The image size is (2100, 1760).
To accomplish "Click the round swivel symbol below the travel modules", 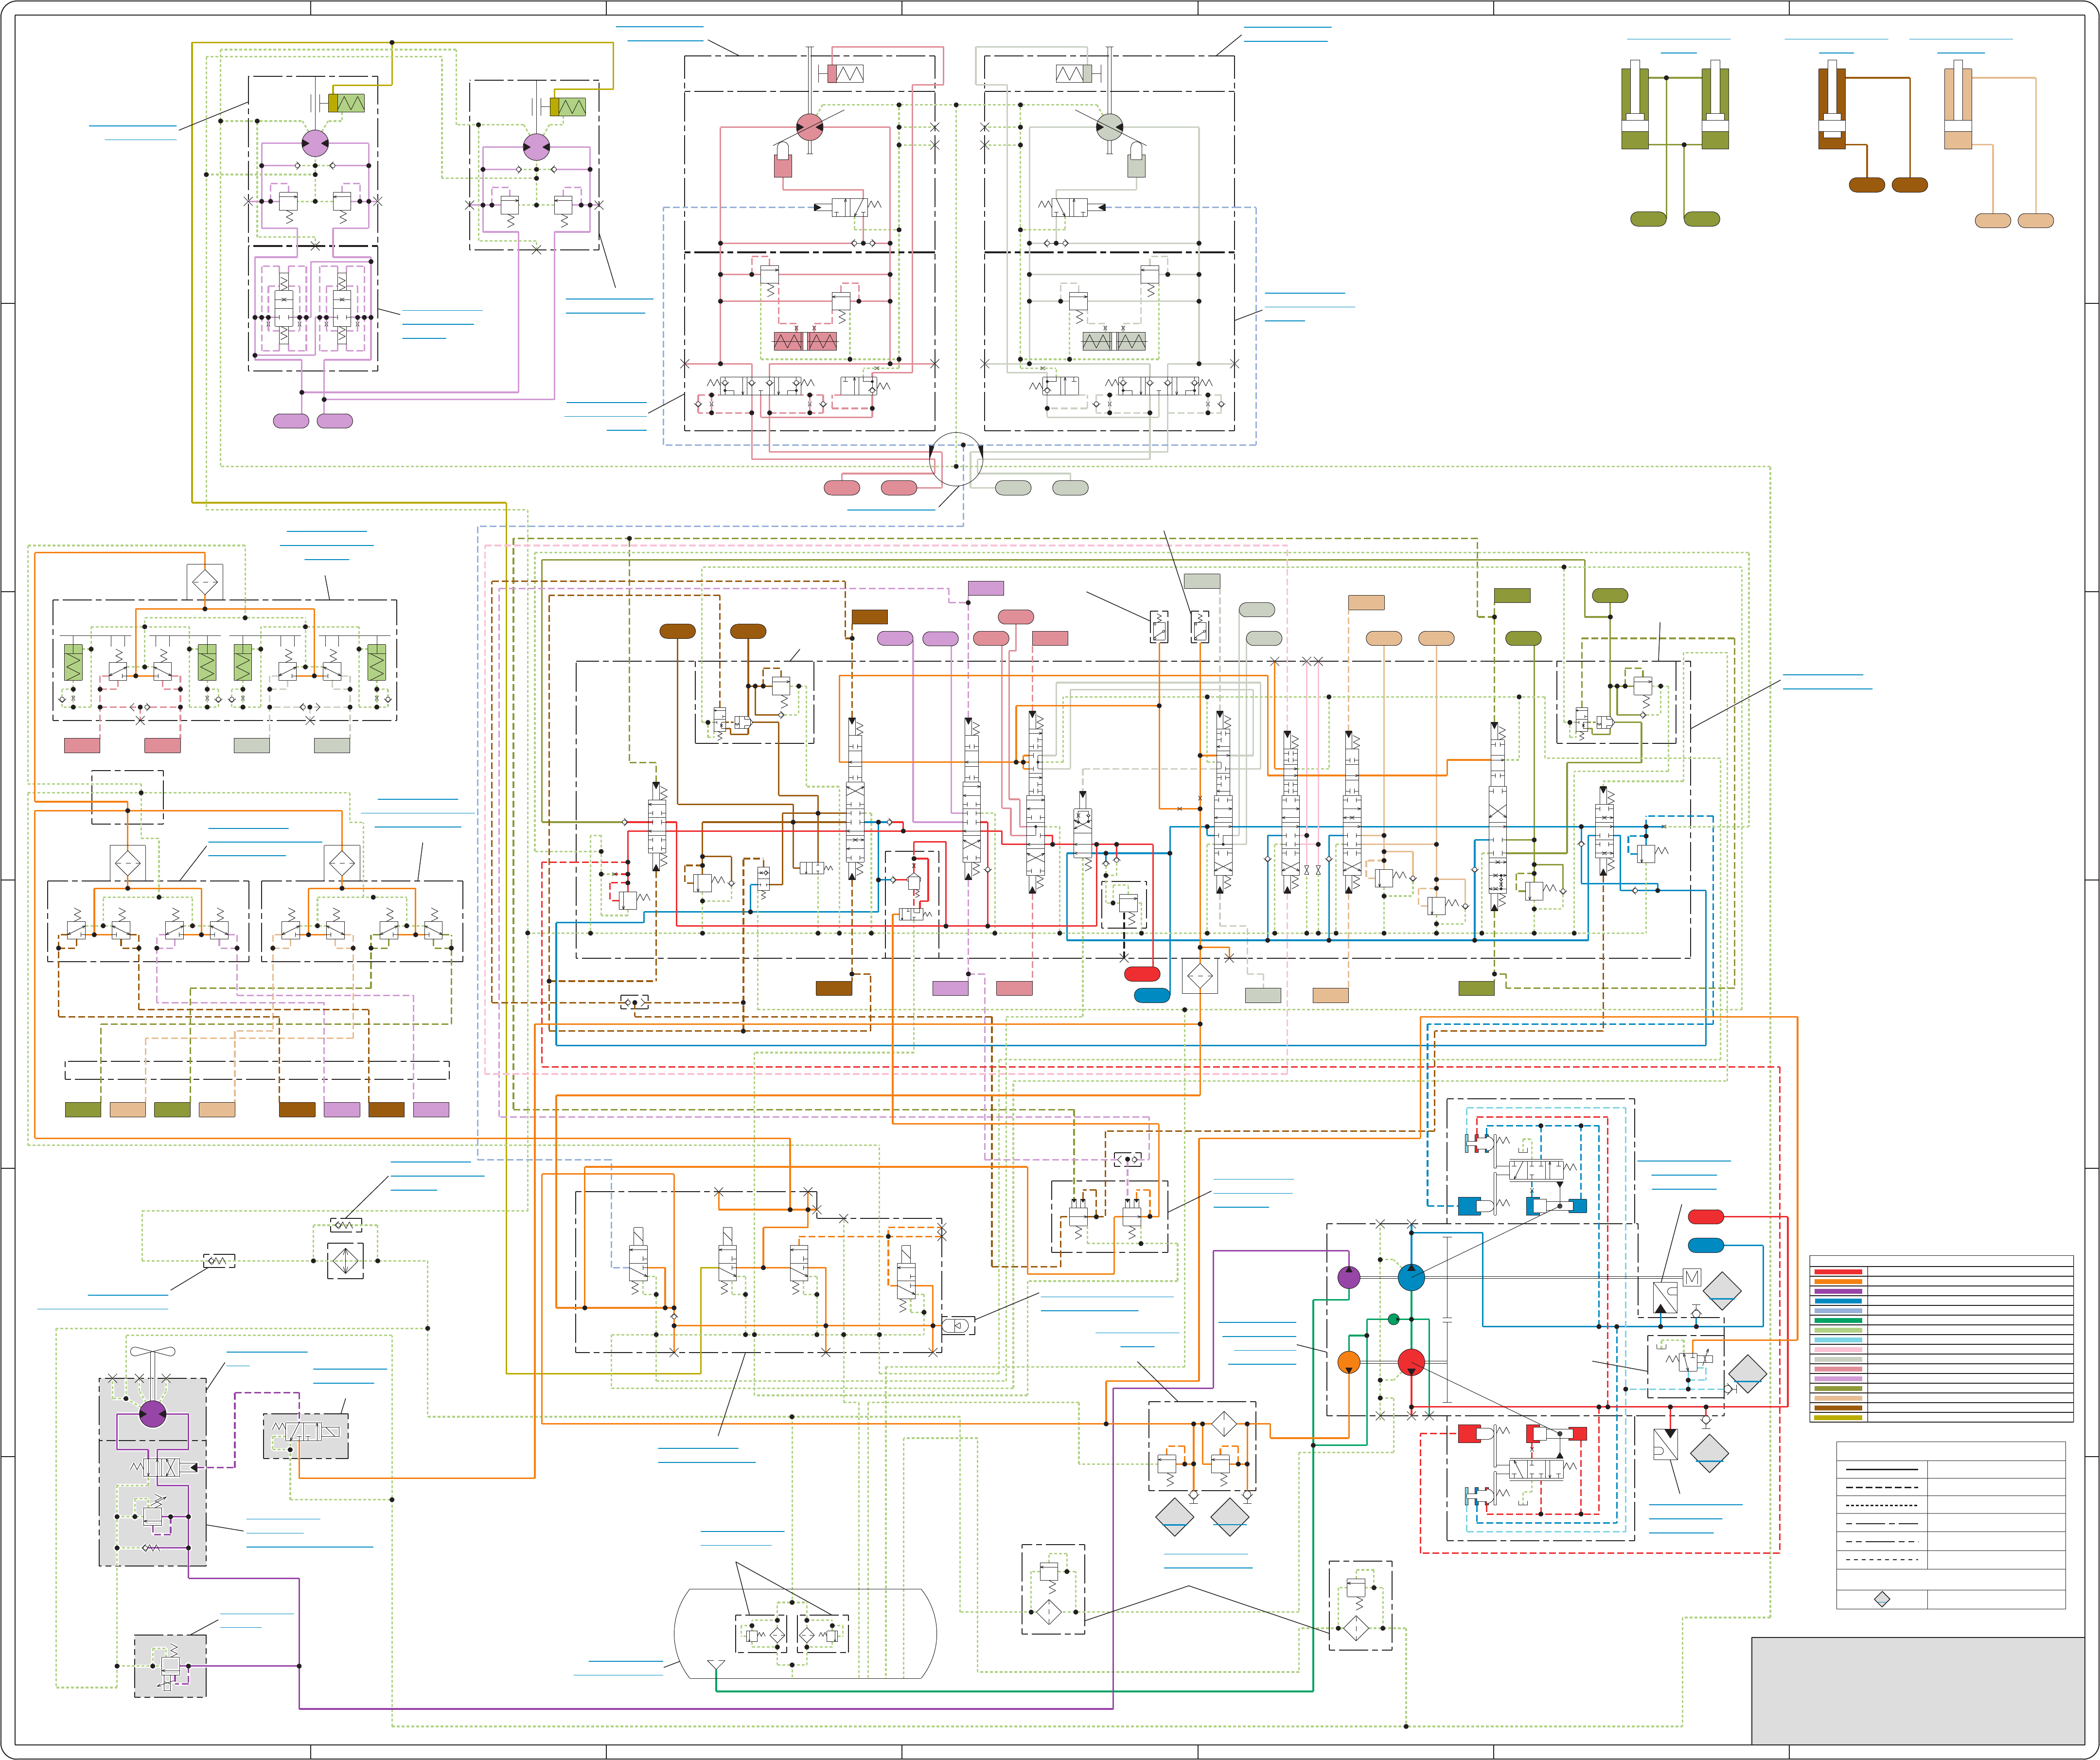I will [x=956, y=459].
